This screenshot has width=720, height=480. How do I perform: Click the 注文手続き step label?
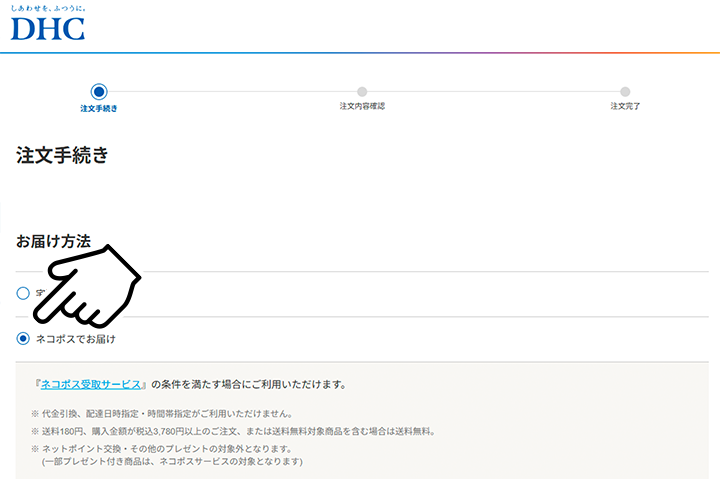[98, 107]
